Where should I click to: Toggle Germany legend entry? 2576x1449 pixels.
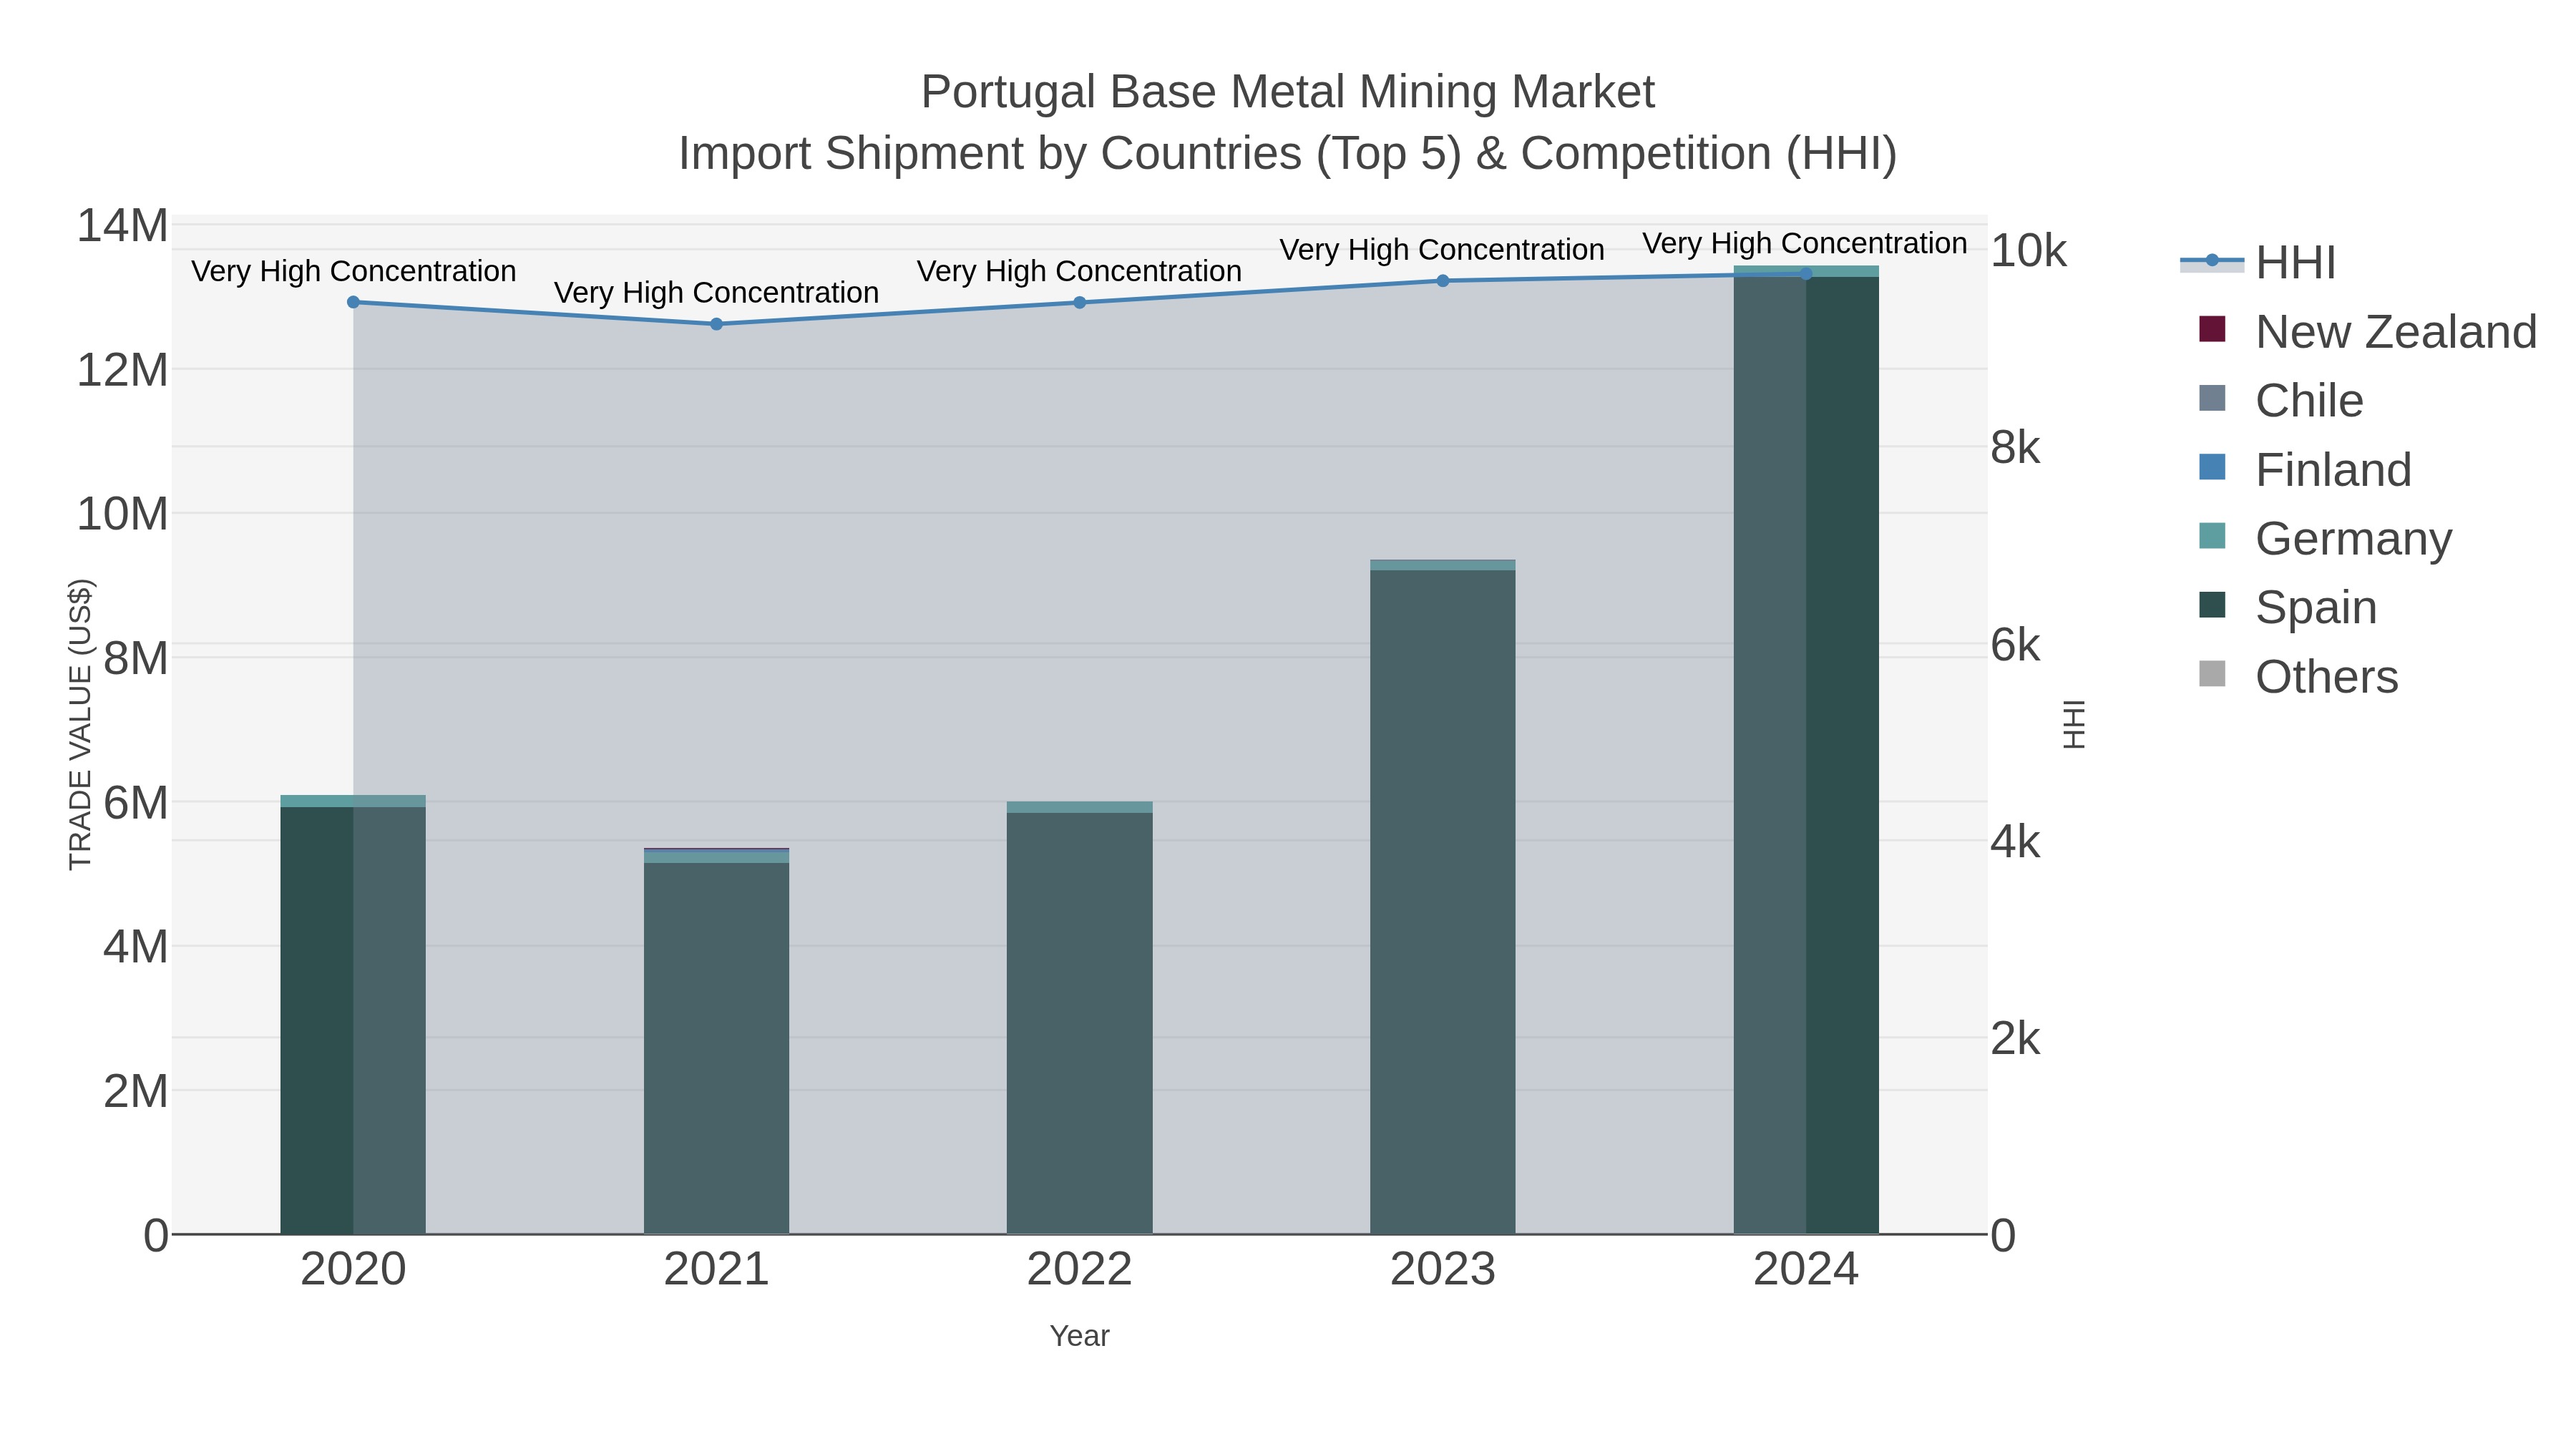pos(2325,538)
